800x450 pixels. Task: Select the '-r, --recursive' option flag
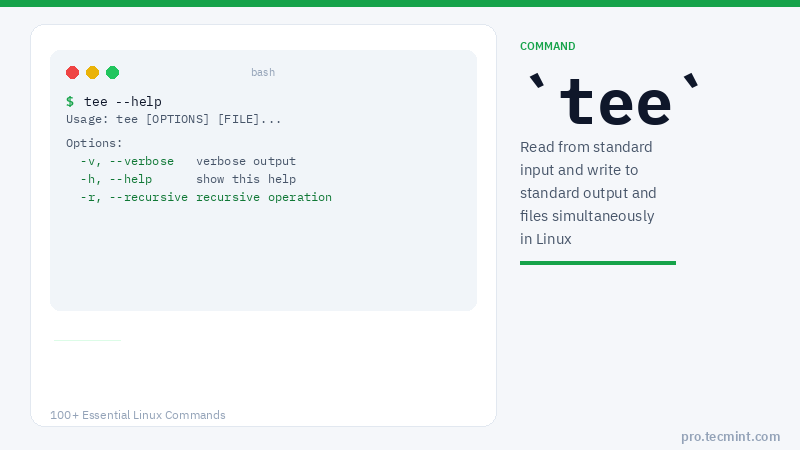pos(134,197)
